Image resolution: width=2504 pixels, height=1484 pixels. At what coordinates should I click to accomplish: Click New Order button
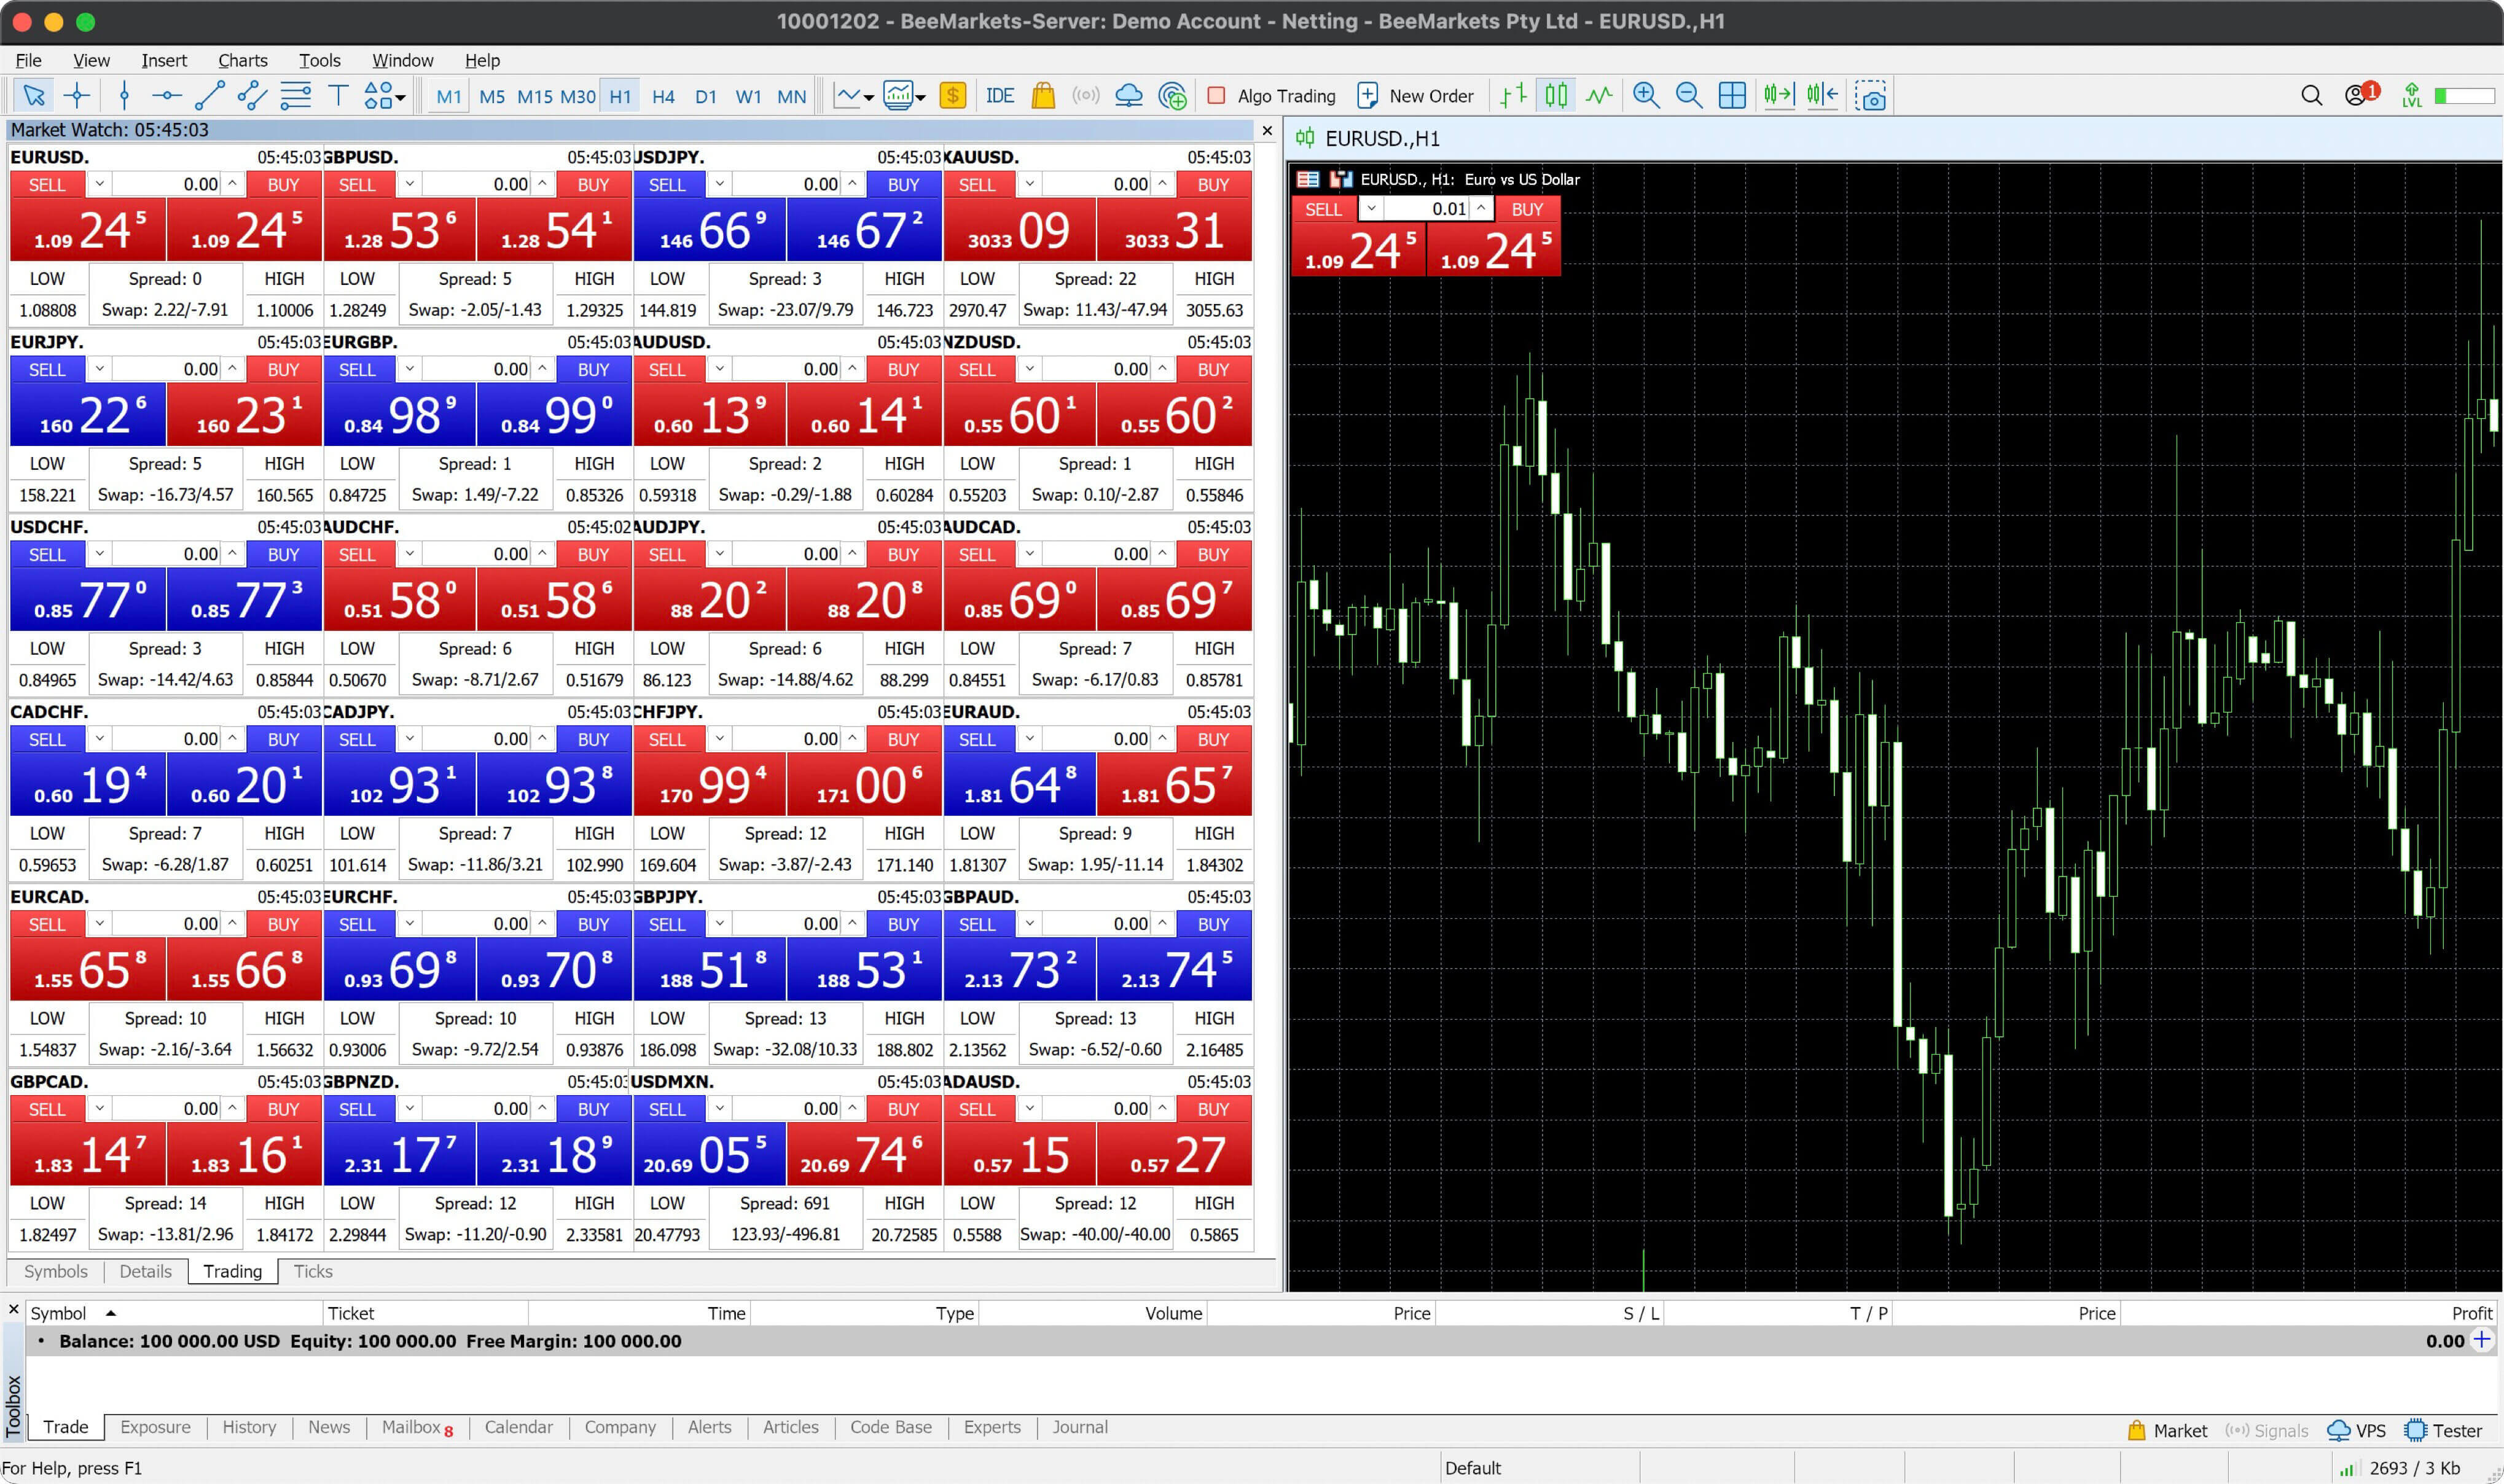click(1415, 96)
